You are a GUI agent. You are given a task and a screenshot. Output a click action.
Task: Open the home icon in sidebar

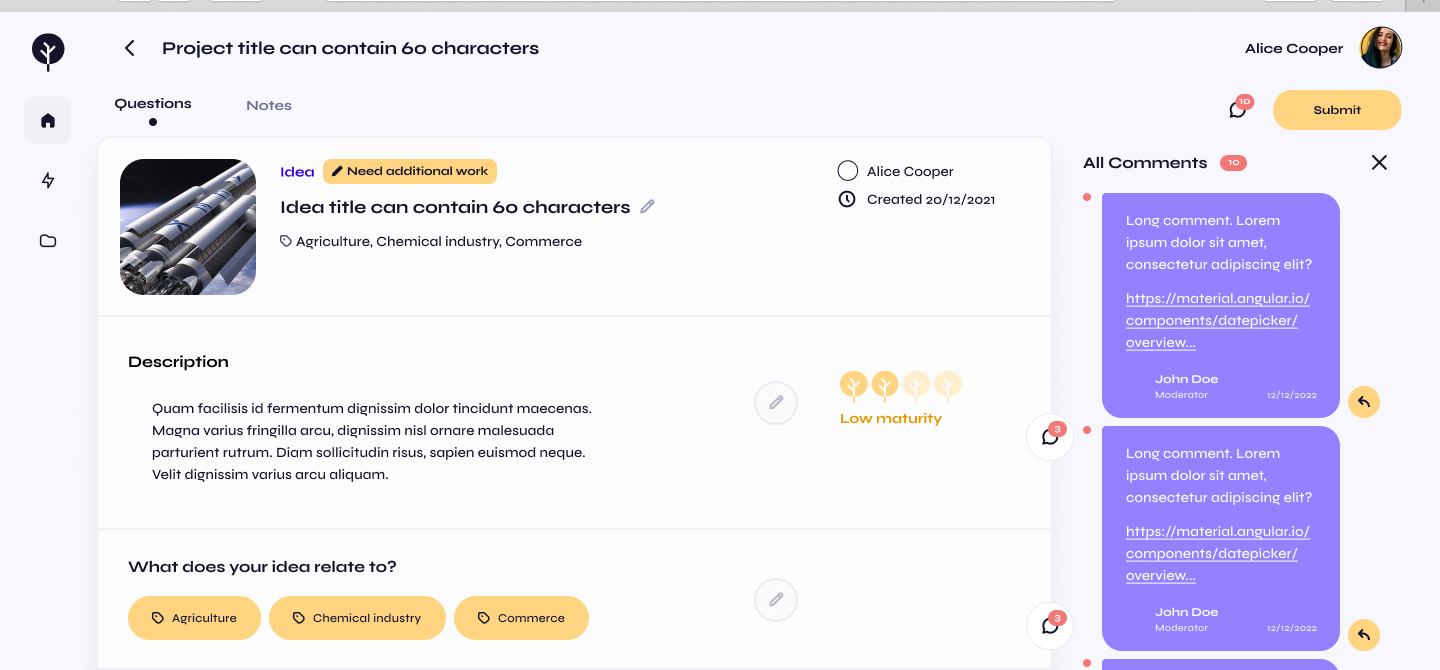click(48, 121)
